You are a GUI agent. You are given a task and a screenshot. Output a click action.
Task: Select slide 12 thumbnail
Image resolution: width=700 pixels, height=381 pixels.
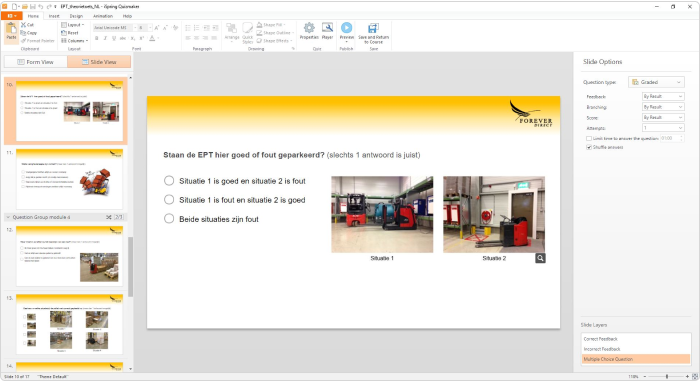click(x=69, y=256)
